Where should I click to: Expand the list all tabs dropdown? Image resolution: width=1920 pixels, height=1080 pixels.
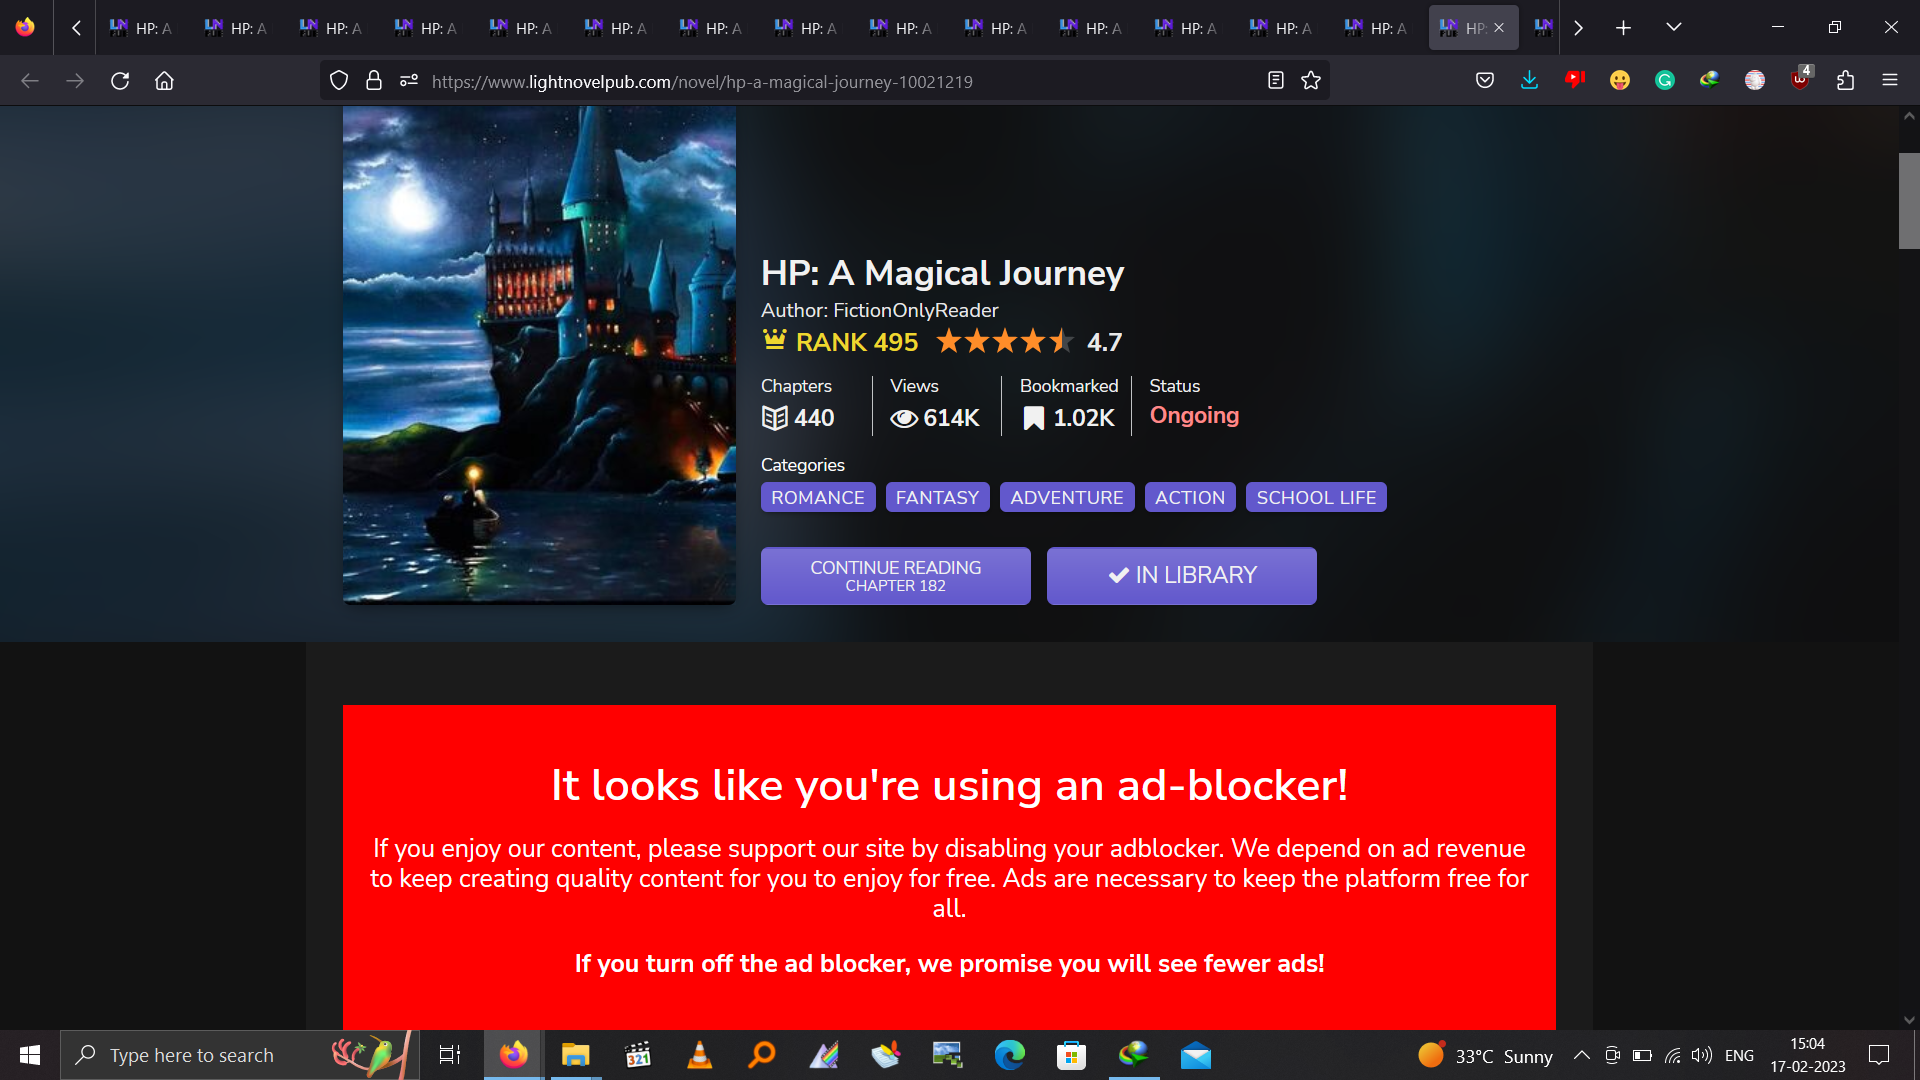tap(1673, 27)
